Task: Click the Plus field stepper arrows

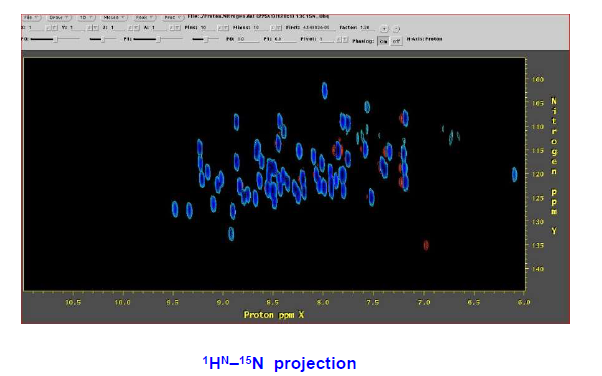Action: coord(224,28)
